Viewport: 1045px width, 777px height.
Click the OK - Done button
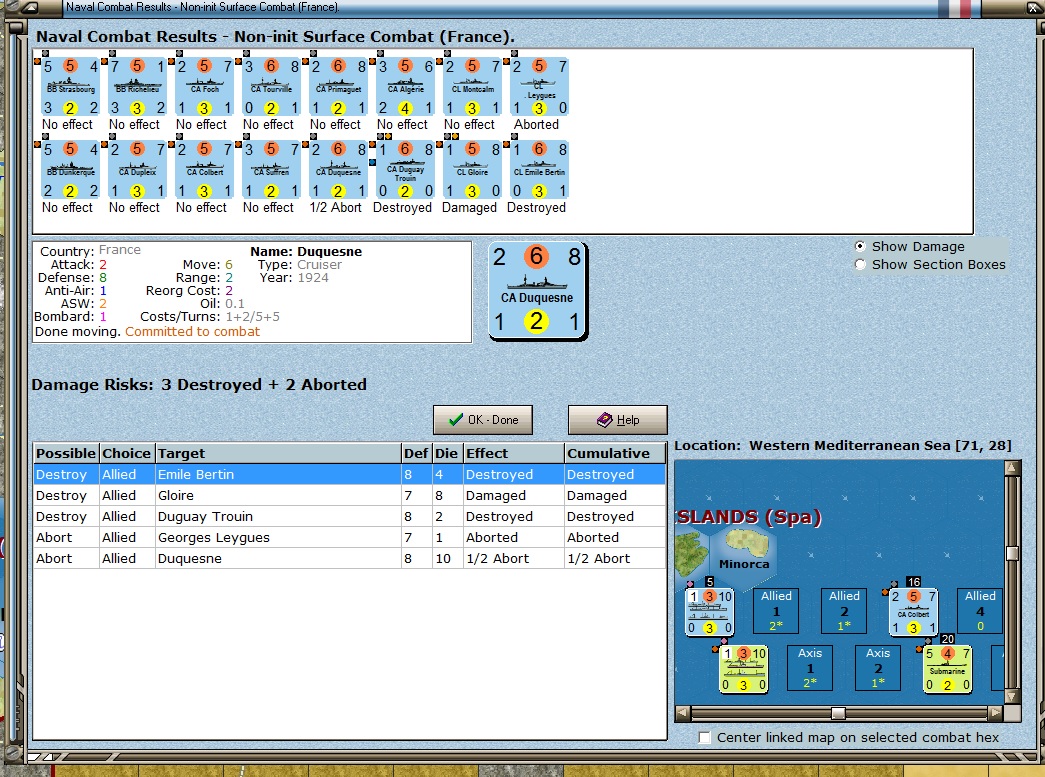tap(483, 420)
